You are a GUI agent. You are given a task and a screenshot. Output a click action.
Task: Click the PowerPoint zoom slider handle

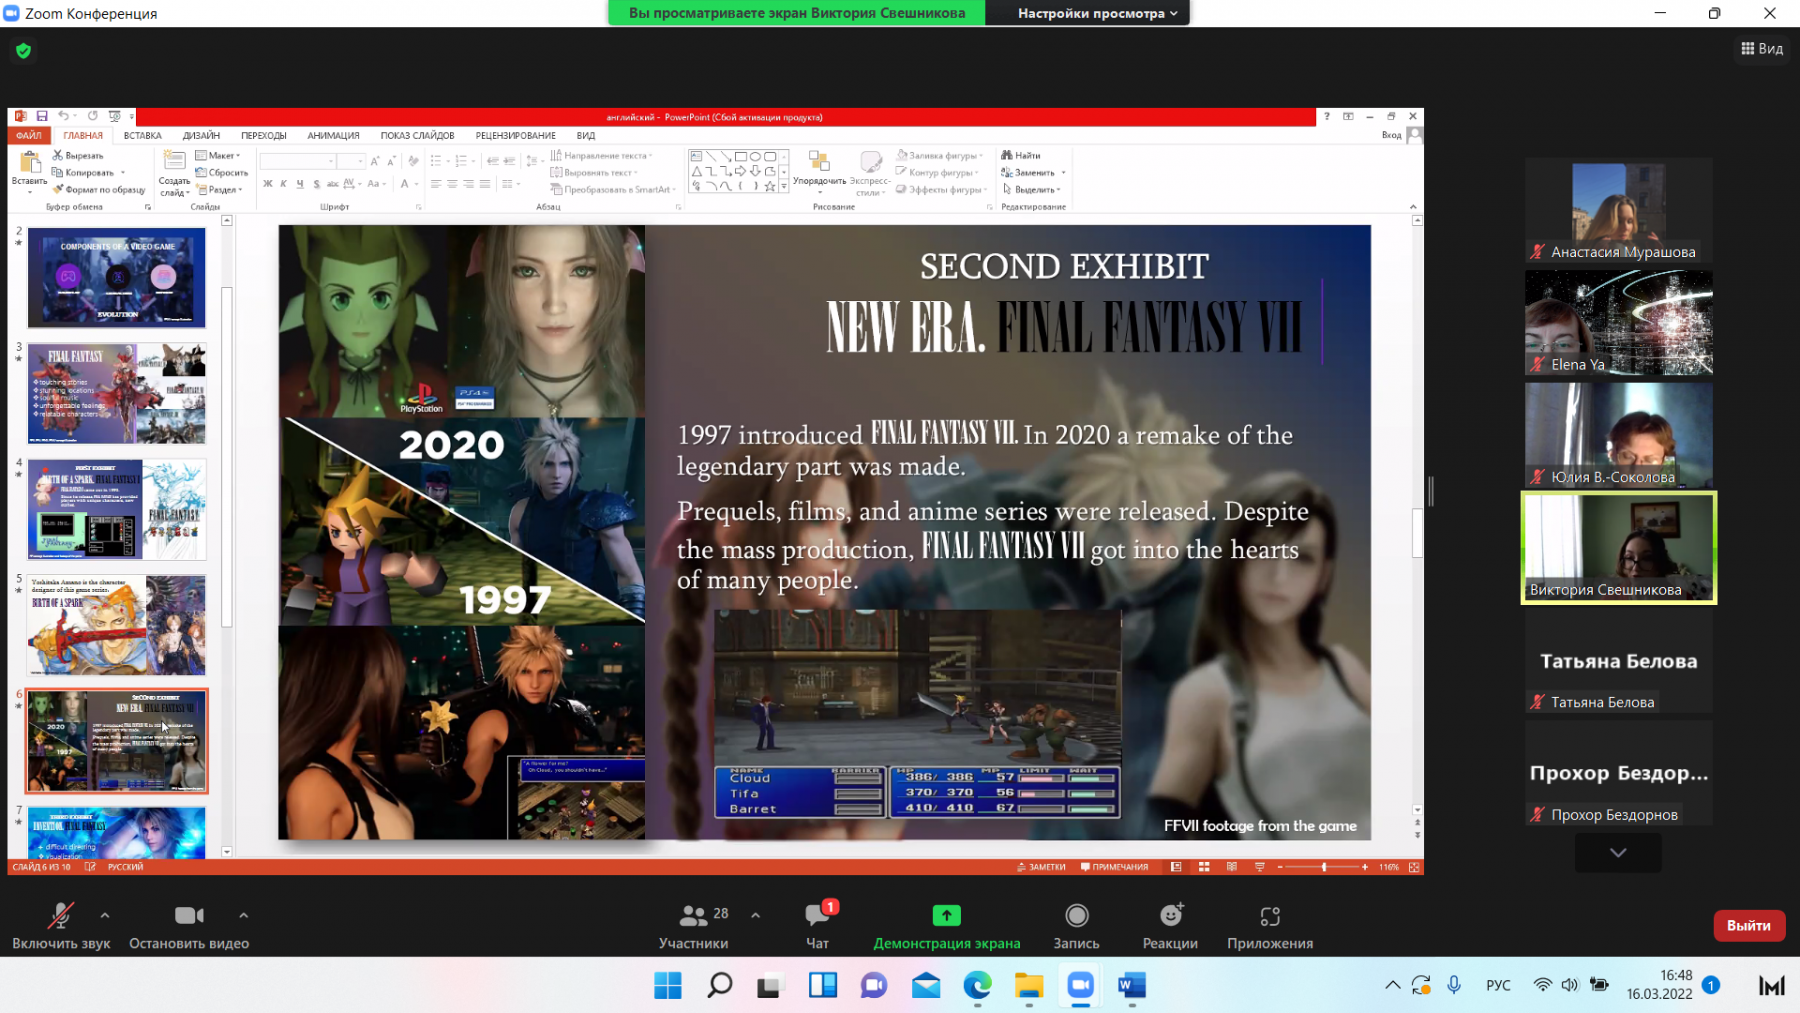click(1324, 867)
